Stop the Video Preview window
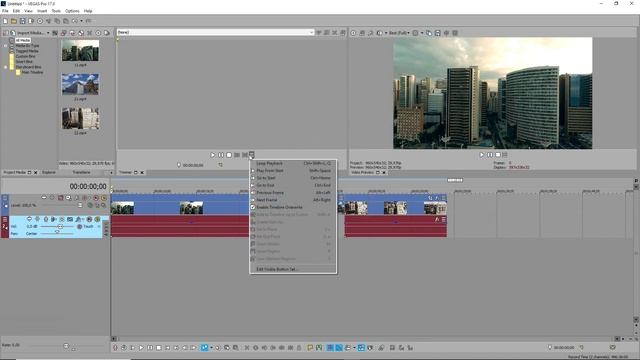640x360 pixels. click(x=498, y=155)
